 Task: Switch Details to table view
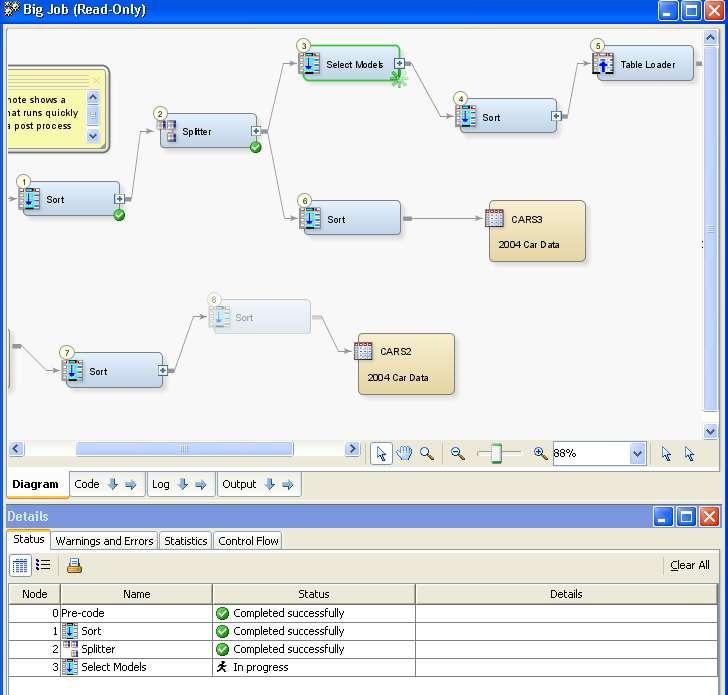point(20,565)
